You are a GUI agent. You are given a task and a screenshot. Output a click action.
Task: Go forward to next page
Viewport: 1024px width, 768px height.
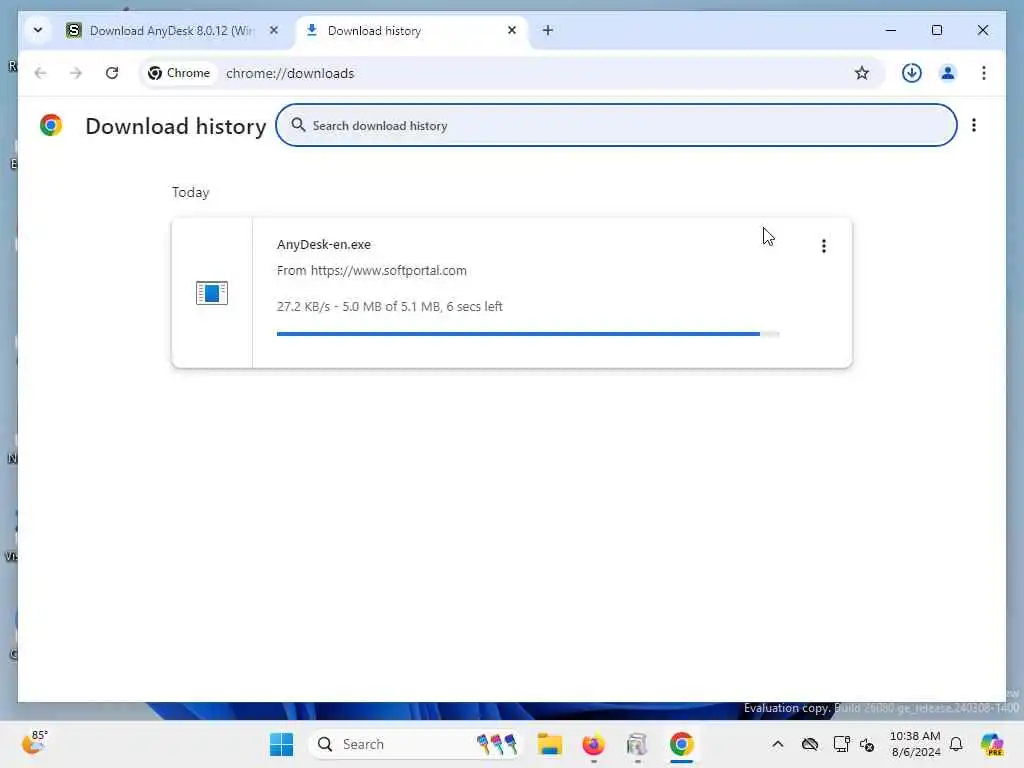tap(76, 73)
